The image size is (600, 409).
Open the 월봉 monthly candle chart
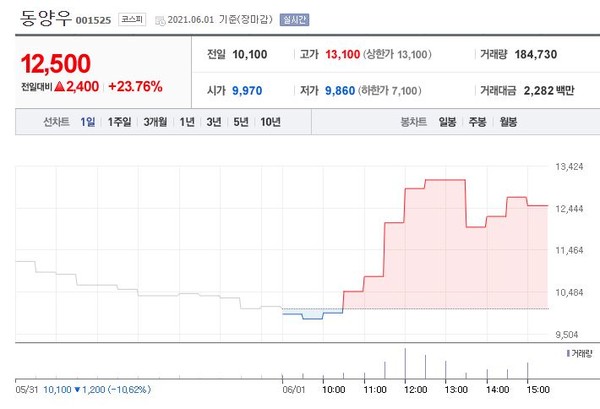point(507,122)
